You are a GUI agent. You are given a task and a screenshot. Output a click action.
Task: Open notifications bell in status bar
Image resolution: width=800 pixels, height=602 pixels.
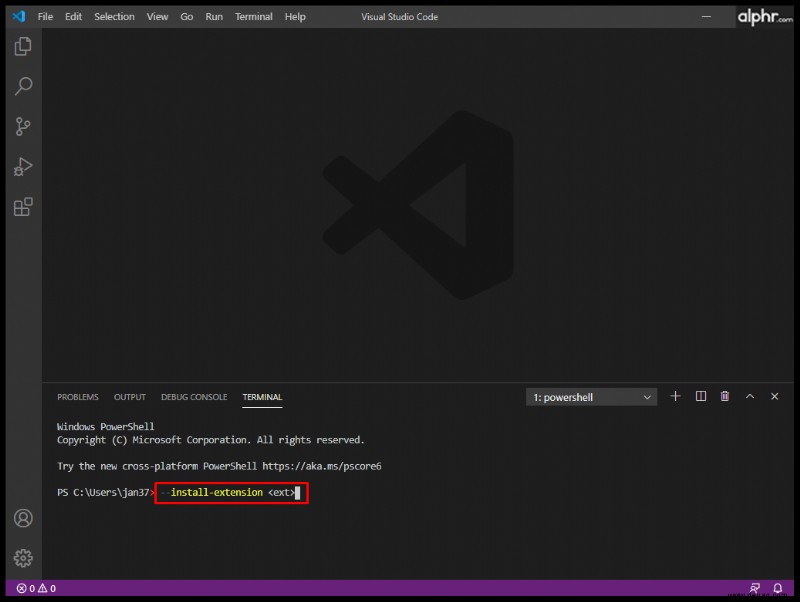click(x=778, y=588)
